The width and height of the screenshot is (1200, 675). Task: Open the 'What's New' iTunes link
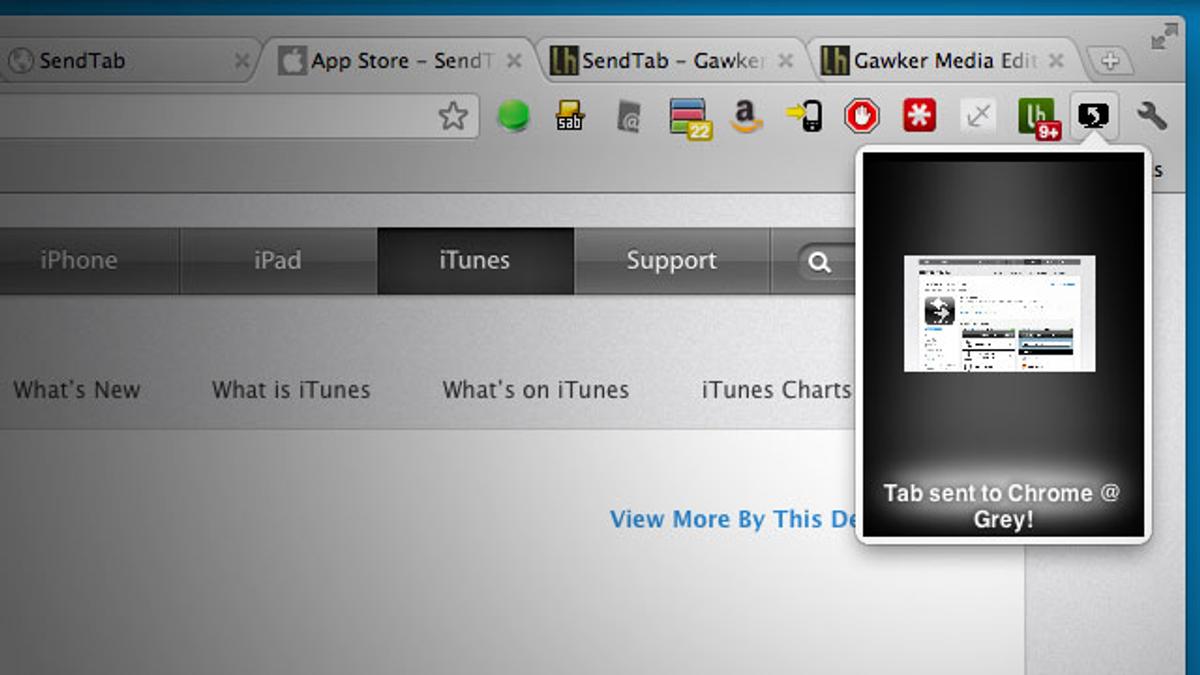[x=77, y=390]
